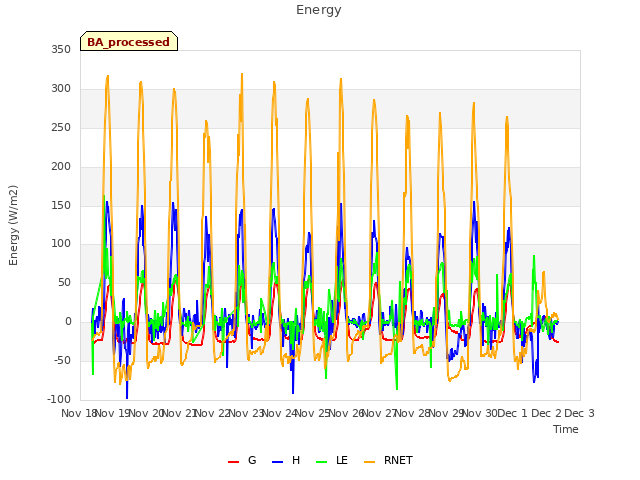Image resolution: width=640 pixels, height=480 pixels.
Task: Click the Dec 1 x-axis date label
Action: (x=512, y=413)
